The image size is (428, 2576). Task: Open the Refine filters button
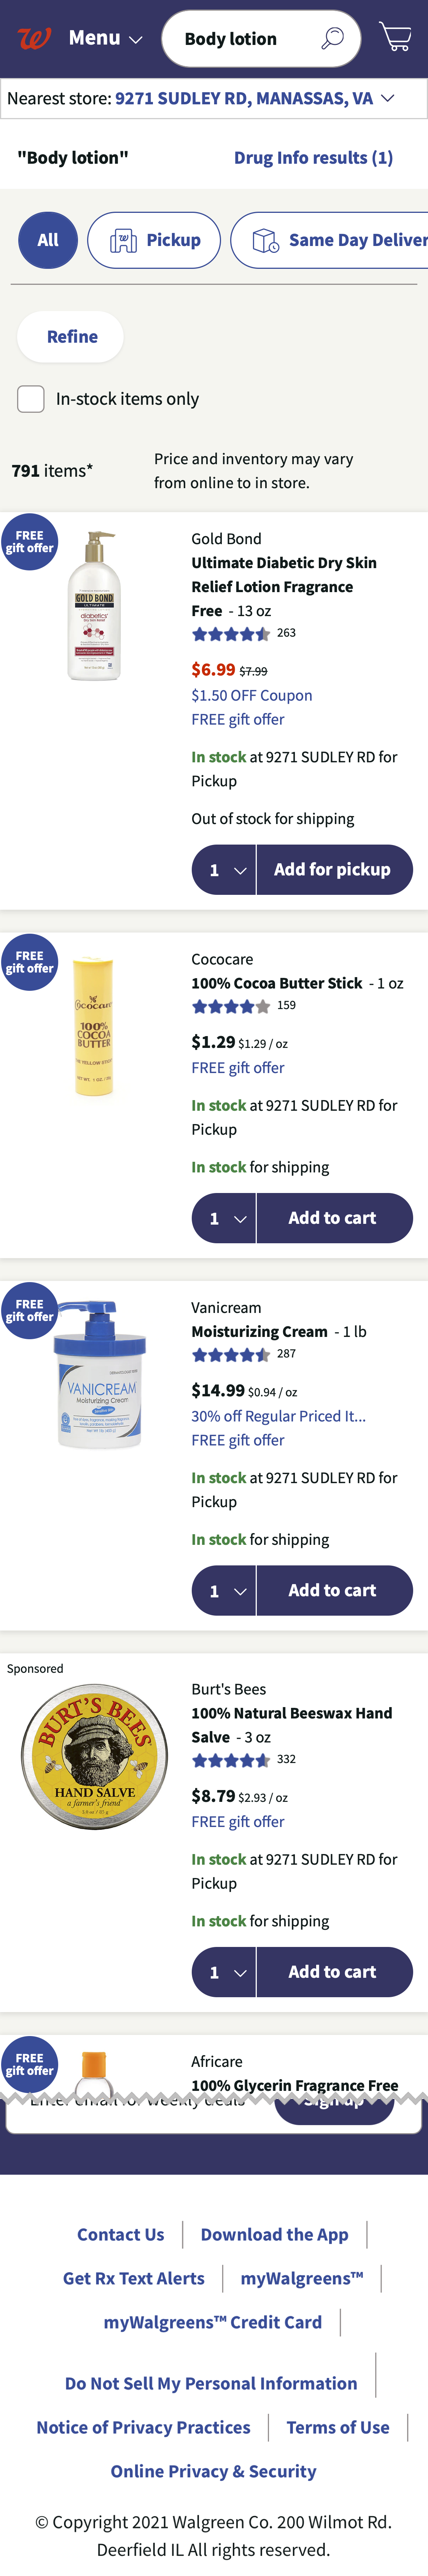71,337
